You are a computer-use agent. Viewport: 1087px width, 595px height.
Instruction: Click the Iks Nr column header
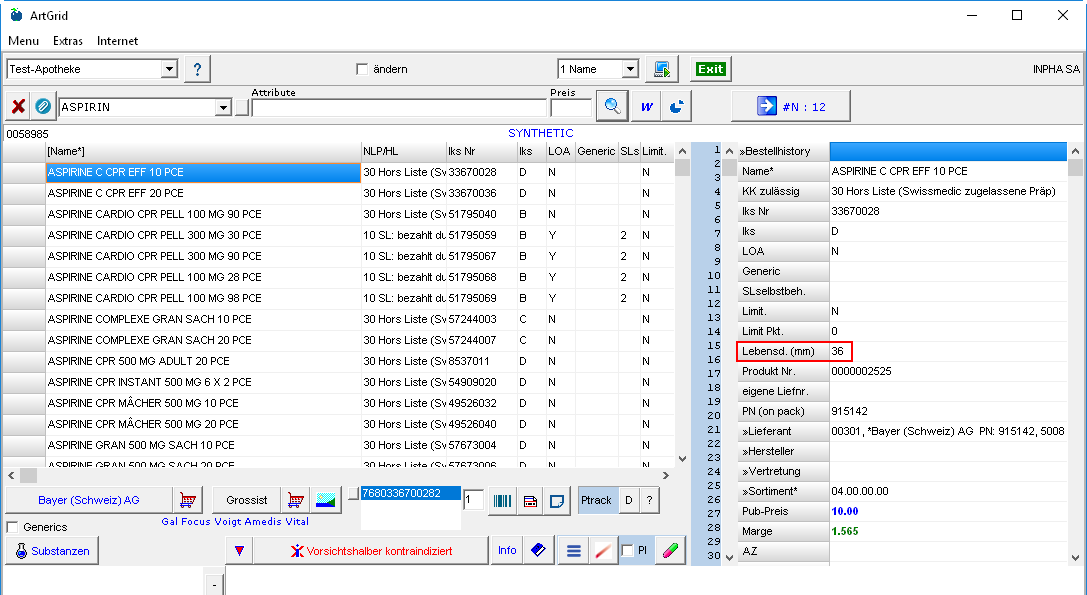point(481,151)
